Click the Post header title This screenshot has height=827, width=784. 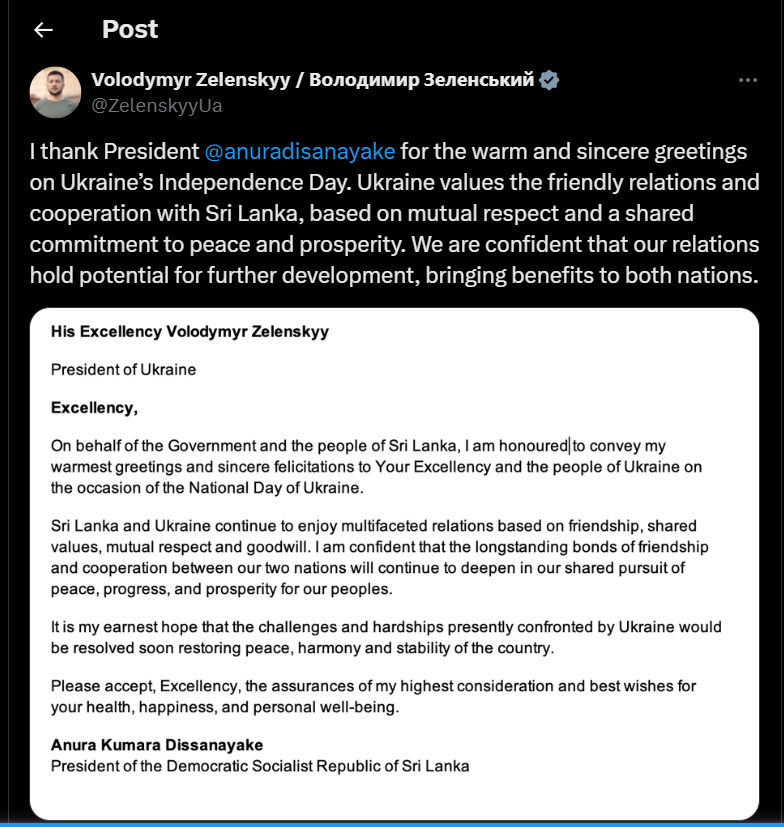130,30
